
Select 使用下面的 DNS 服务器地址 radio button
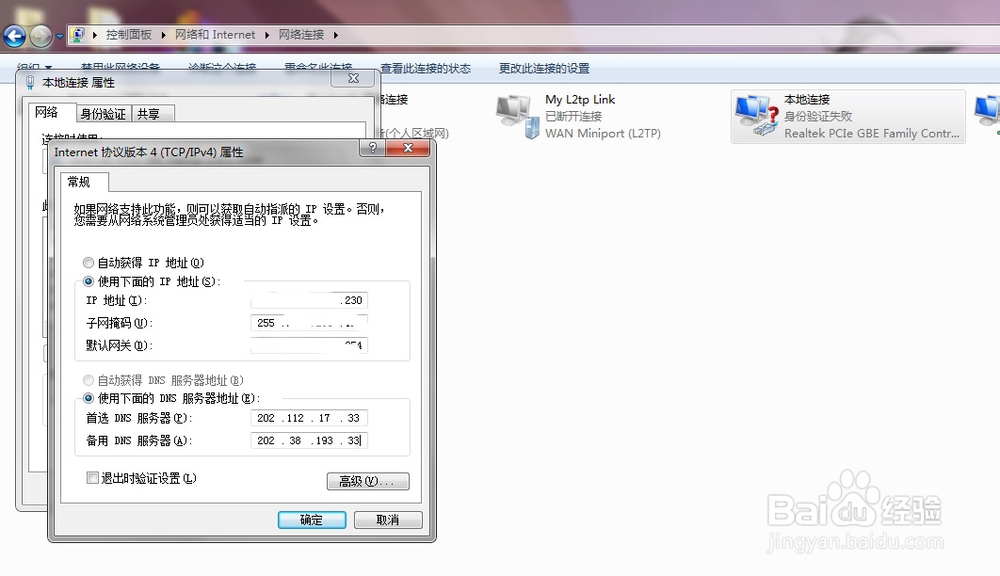89,399
